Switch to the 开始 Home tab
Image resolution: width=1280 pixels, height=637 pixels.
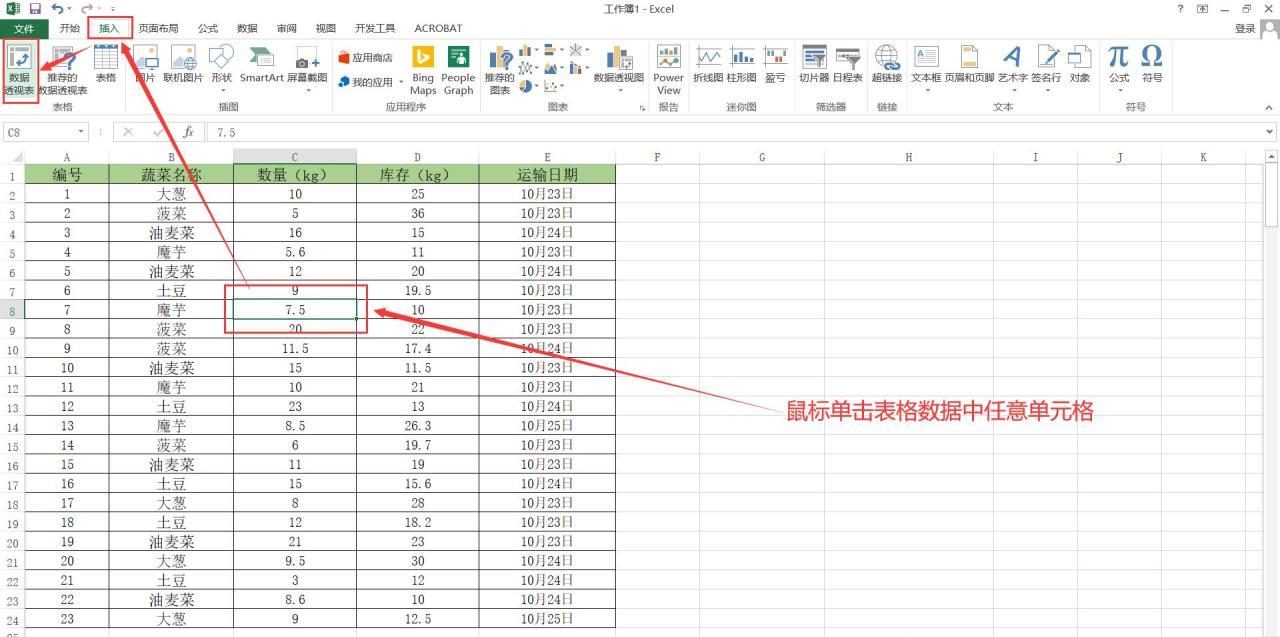tap(69, 28)
